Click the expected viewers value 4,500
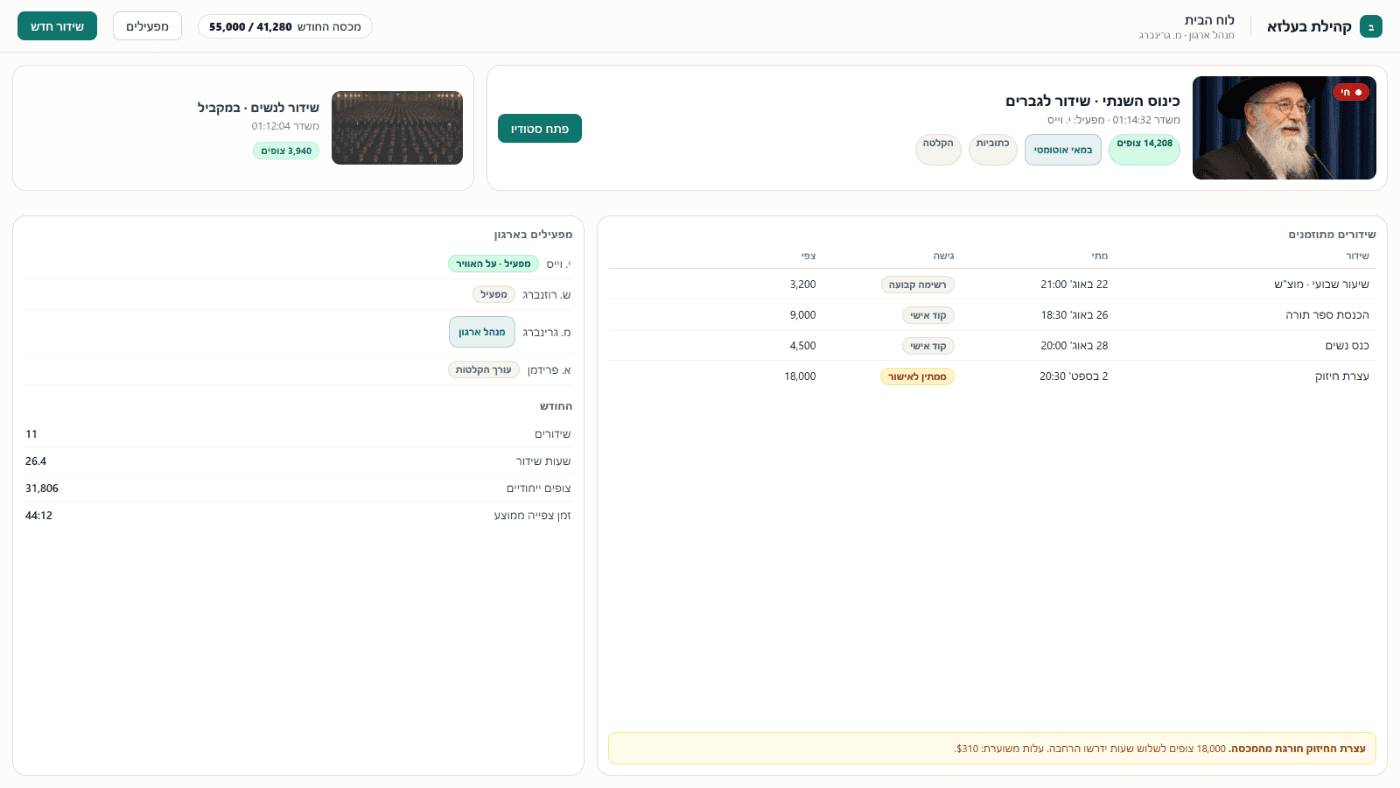 [803, 346]
